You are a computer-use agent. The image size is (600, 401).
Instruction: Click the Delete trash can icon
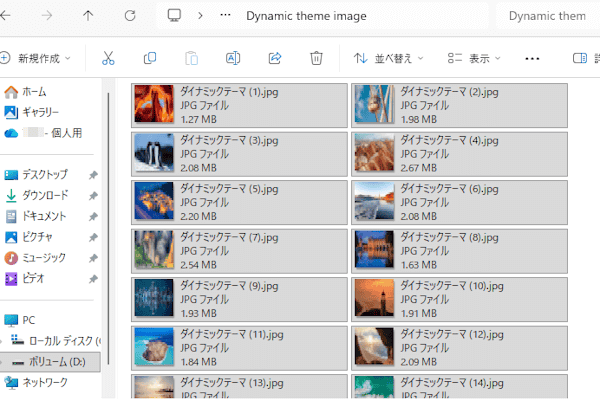[316, 58]
